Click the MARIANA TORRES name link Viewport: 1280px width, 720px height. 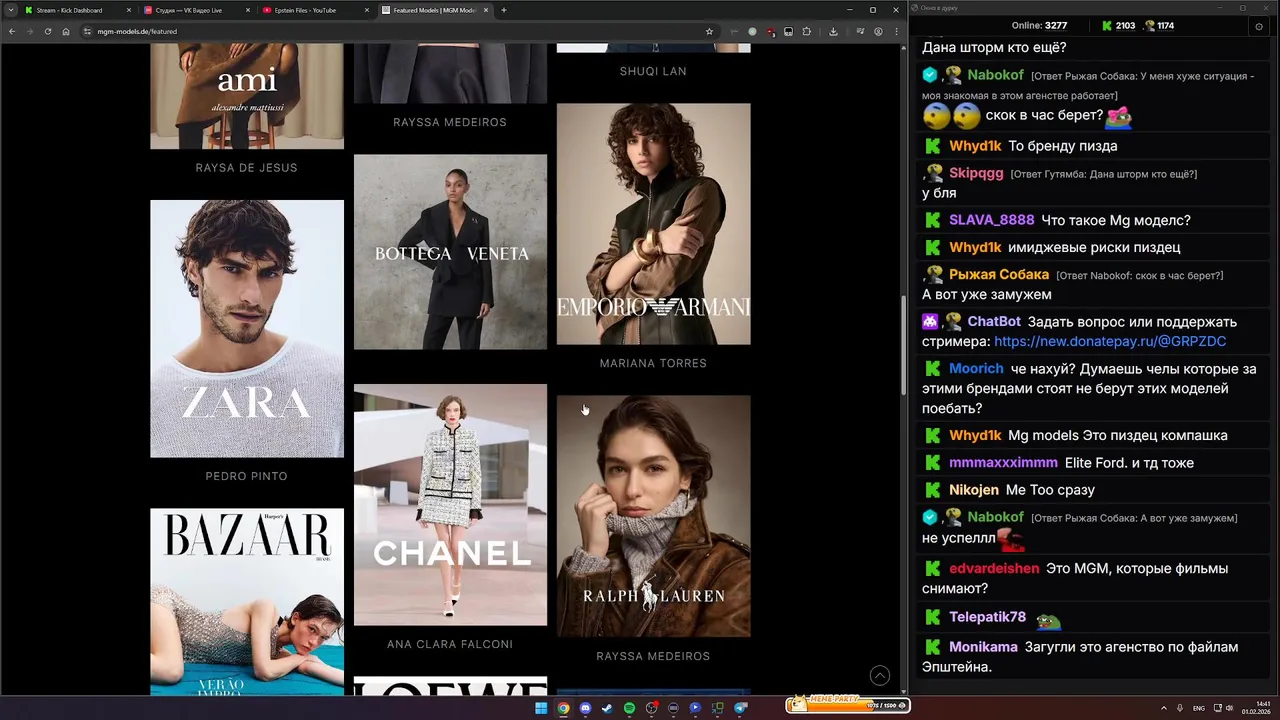(x=653, y=363)
